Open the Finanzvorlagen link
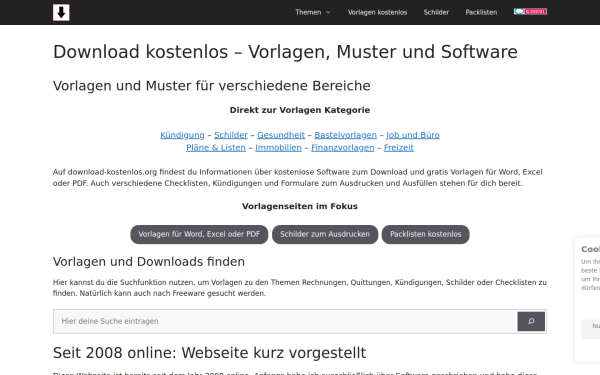This screenshot has height=375, width=600. [x=342, y=148]
